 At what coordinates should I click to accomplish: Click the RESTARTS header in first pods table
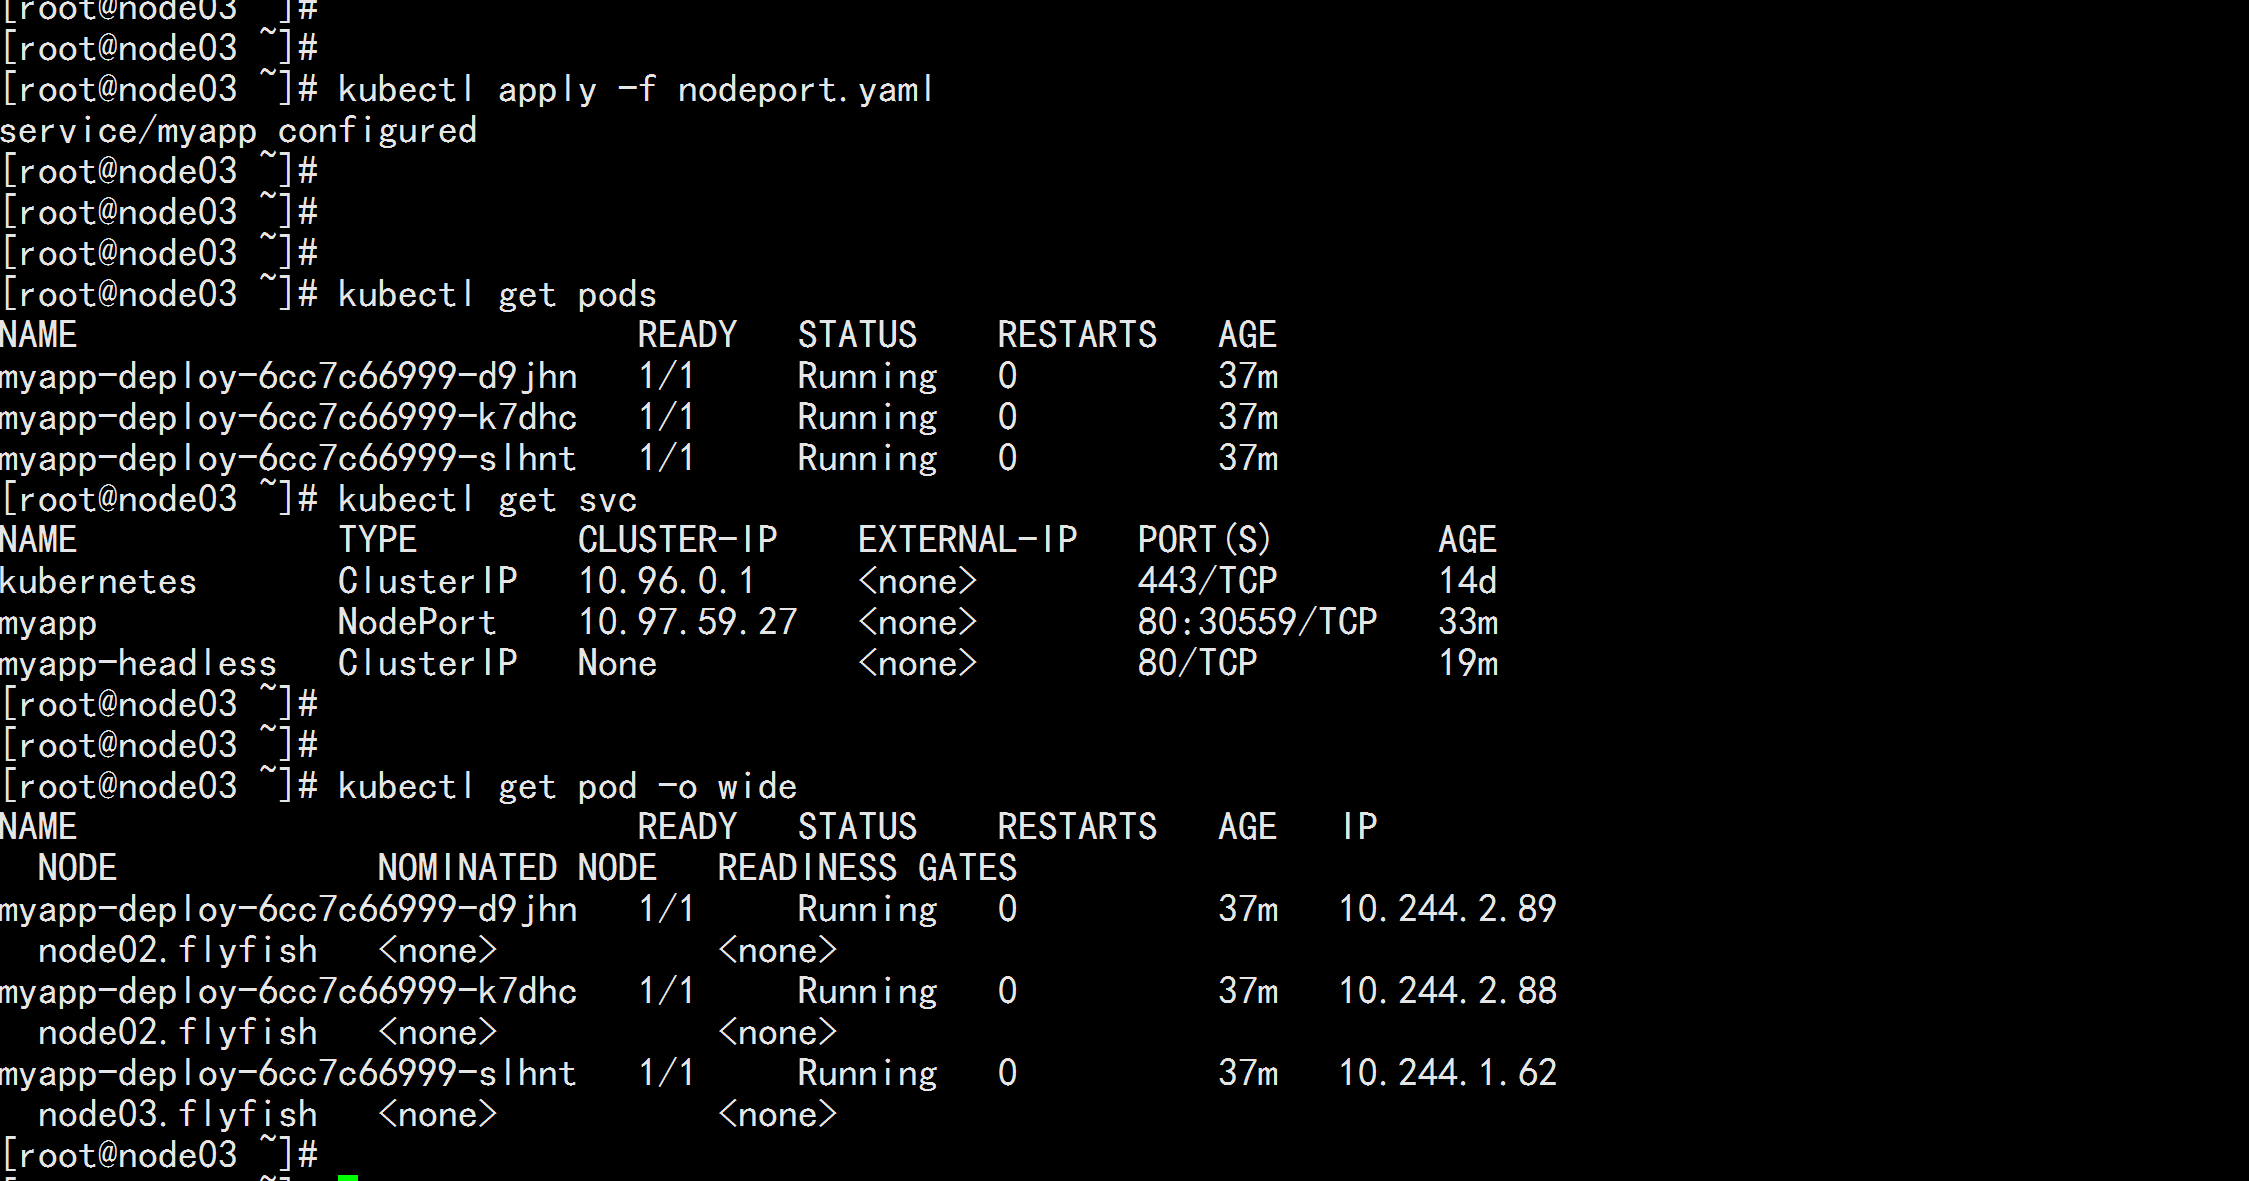[x=1077, y=335]
